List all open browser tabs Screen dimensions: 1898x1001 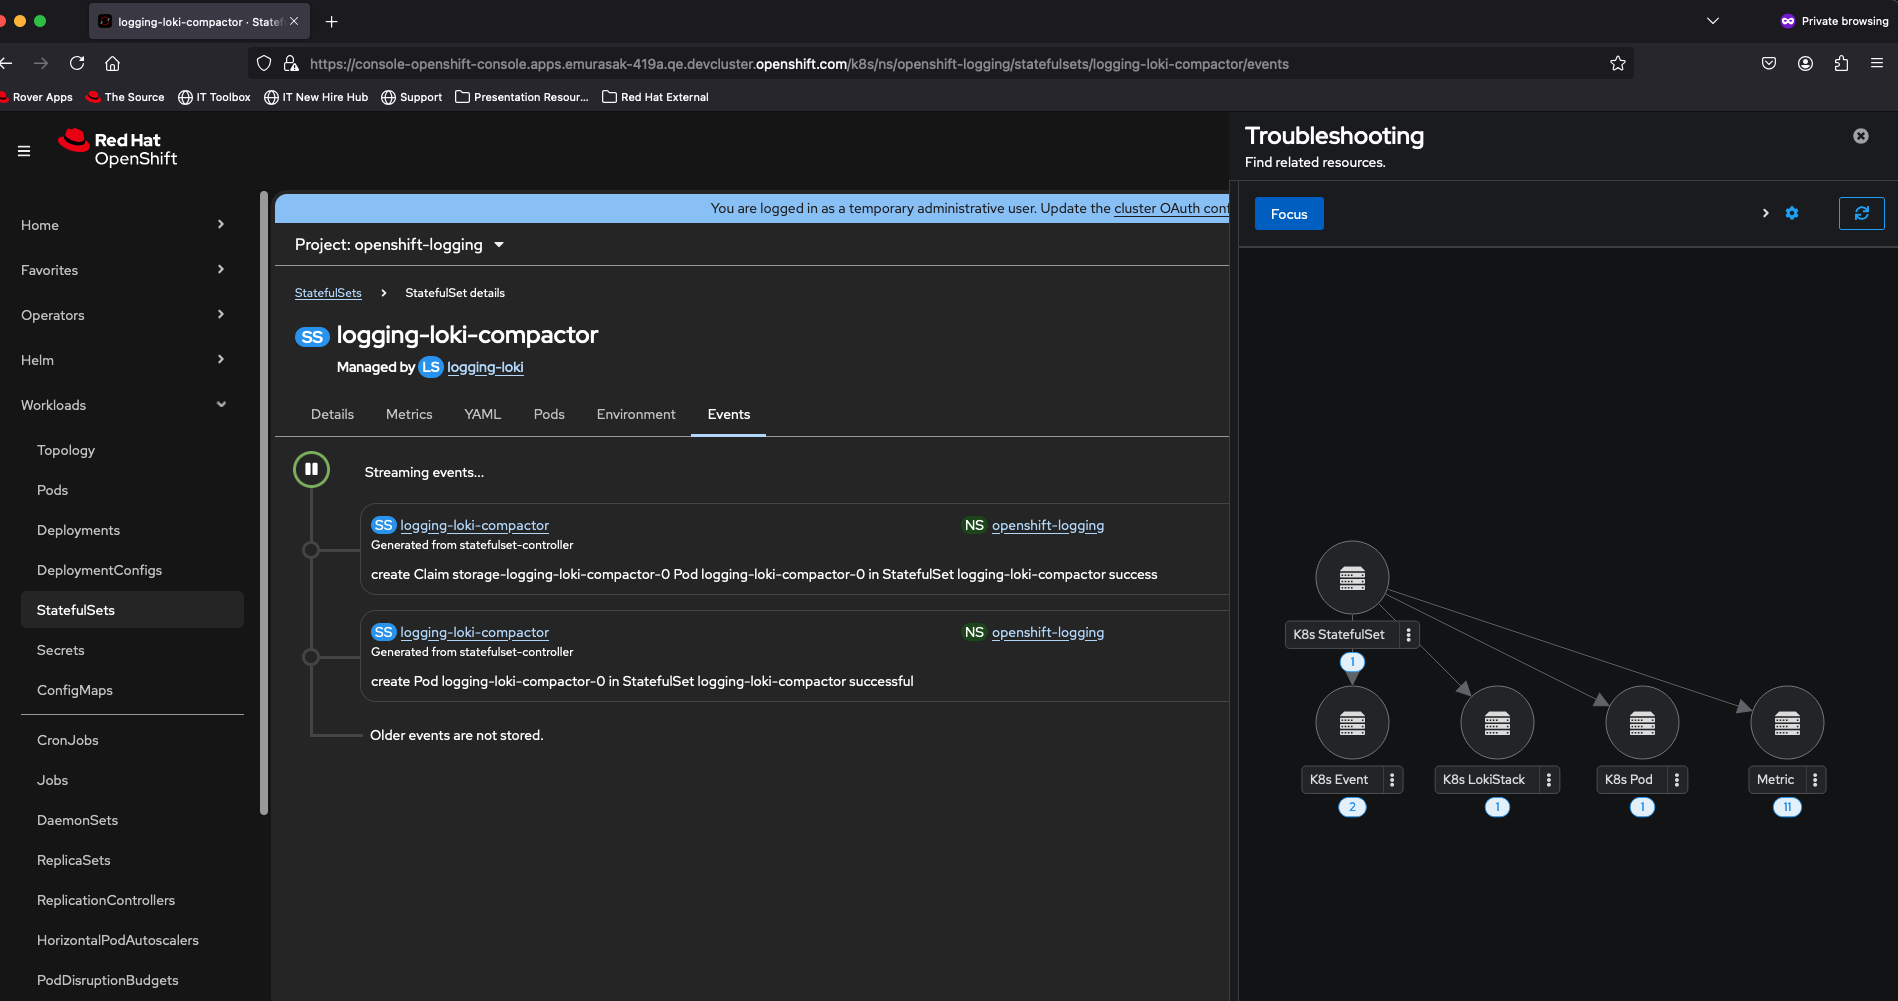pyautogui.click(x=1713, y=21)
